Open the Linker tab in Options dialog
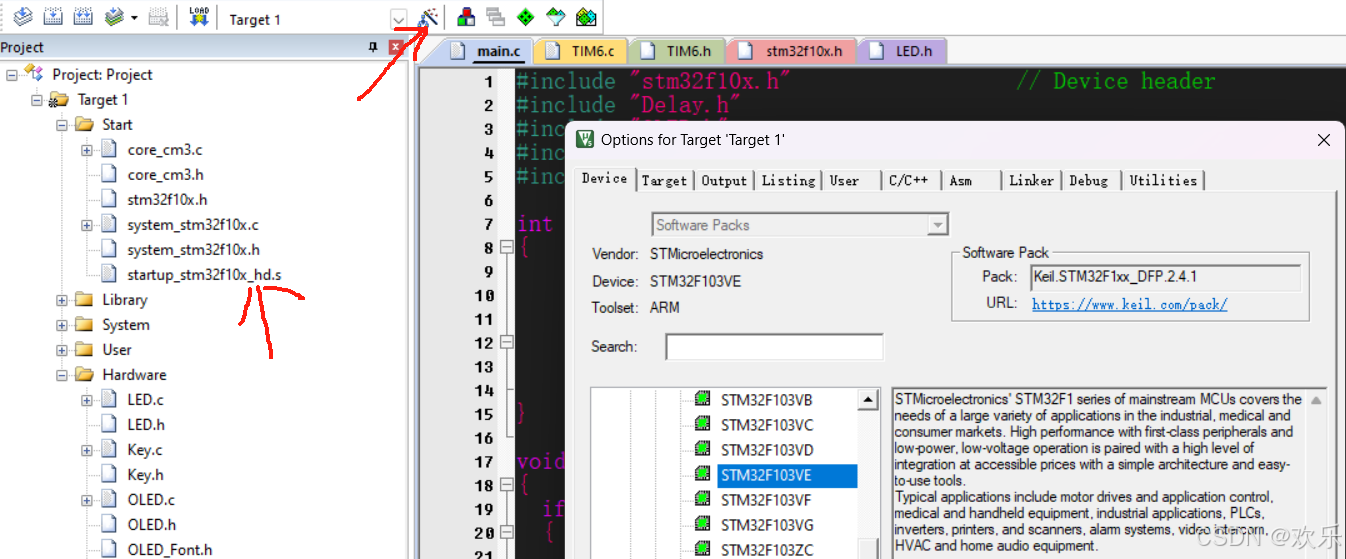The height and width of the screenshot is (559, 1346). coord(1031,180)
